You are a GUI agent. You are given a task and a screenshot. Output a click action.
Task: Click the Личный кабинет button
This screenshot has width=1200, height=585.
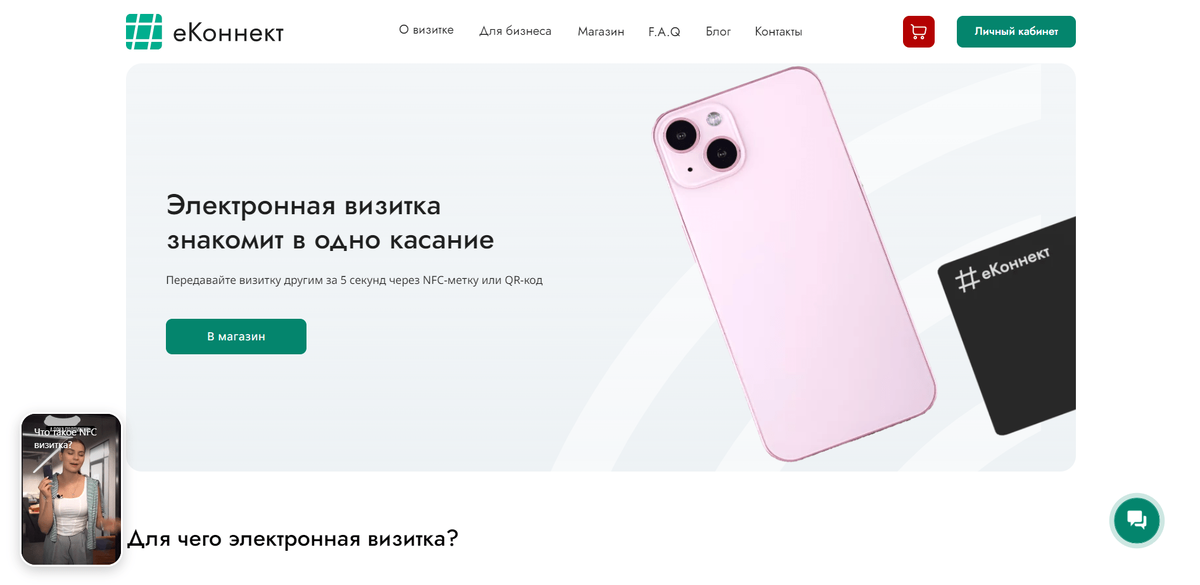coord(1016,31)
